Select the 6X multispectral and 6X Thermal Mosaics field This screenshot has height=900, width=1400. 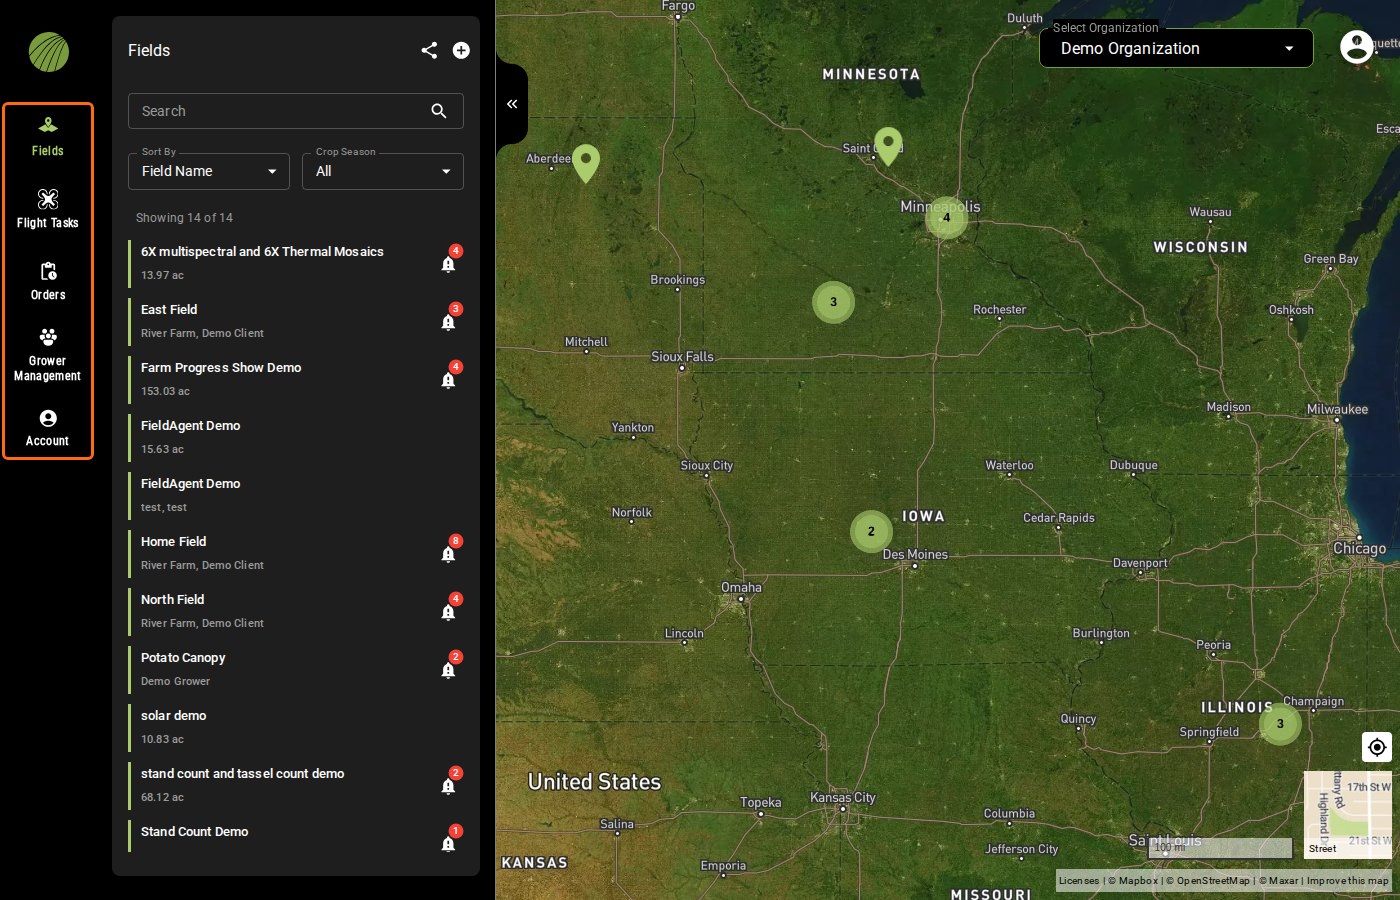tap(296, 263)
